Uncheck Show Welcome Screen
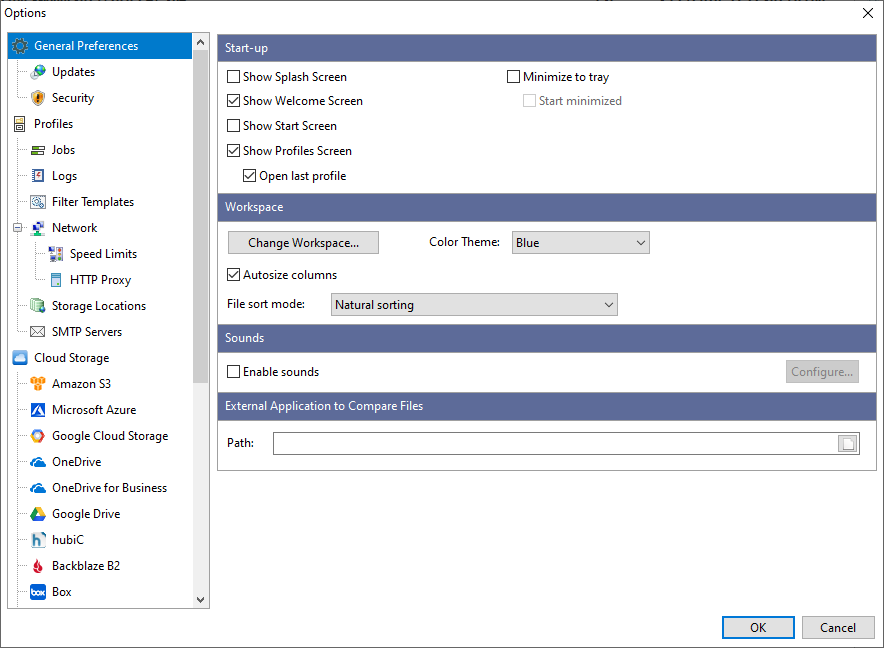This screenshot has height=648, width=884. [x=233, y=101]
